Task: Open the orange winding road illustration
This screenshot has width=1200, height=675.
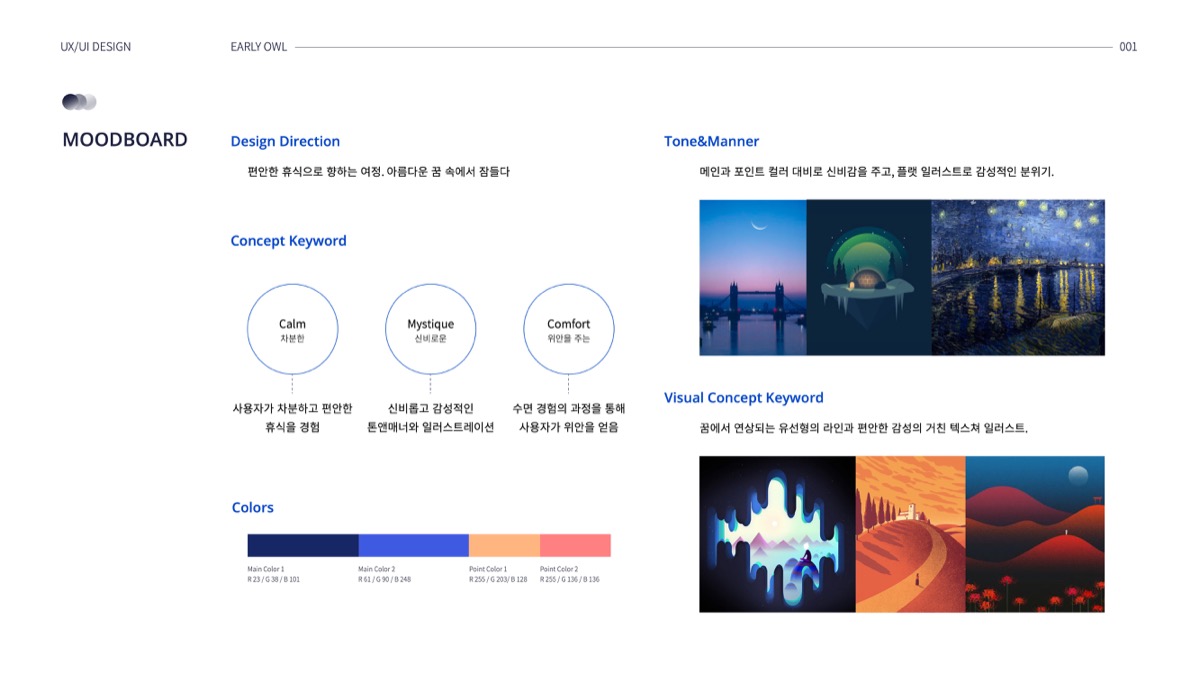Action: (x=911, y=534)
